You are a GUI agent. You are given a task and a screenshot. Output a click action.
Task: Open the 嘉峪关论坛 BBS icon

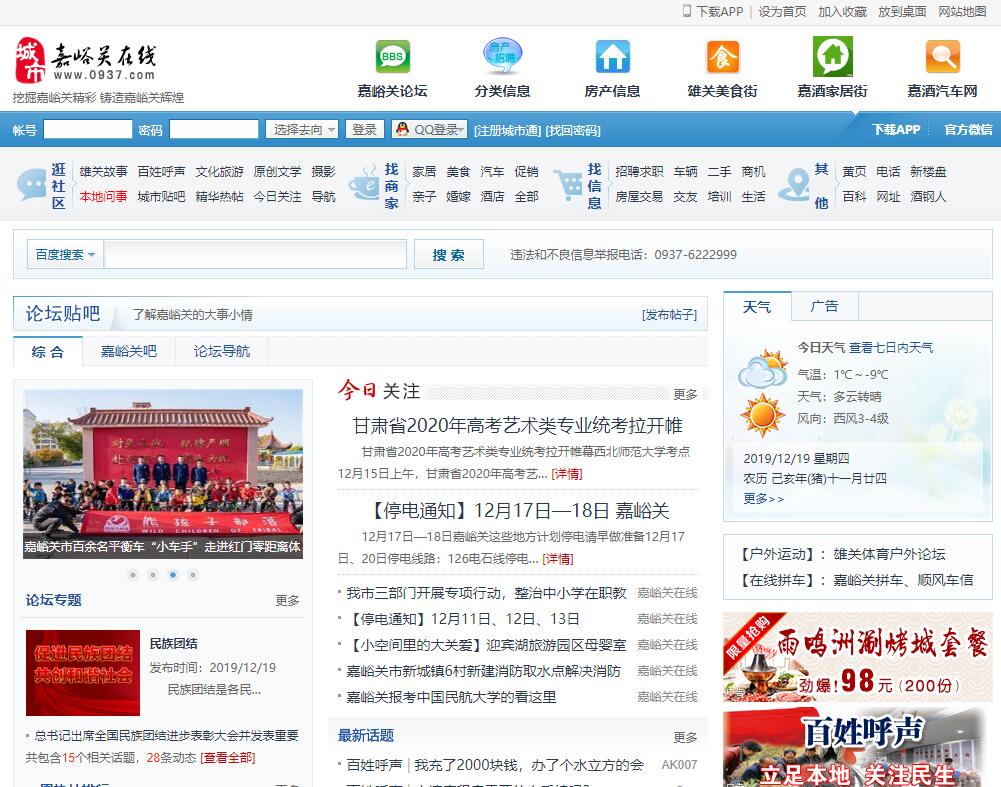click(392, 56)
